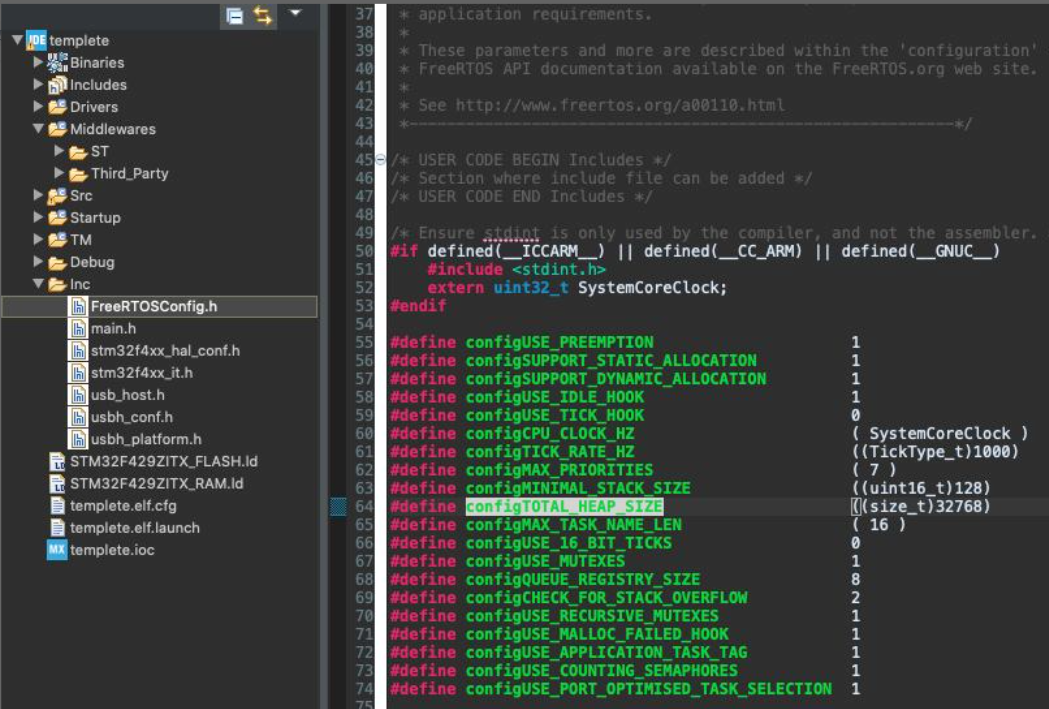
Task: Click the templete IDE project icon
Action: (37, 40)
